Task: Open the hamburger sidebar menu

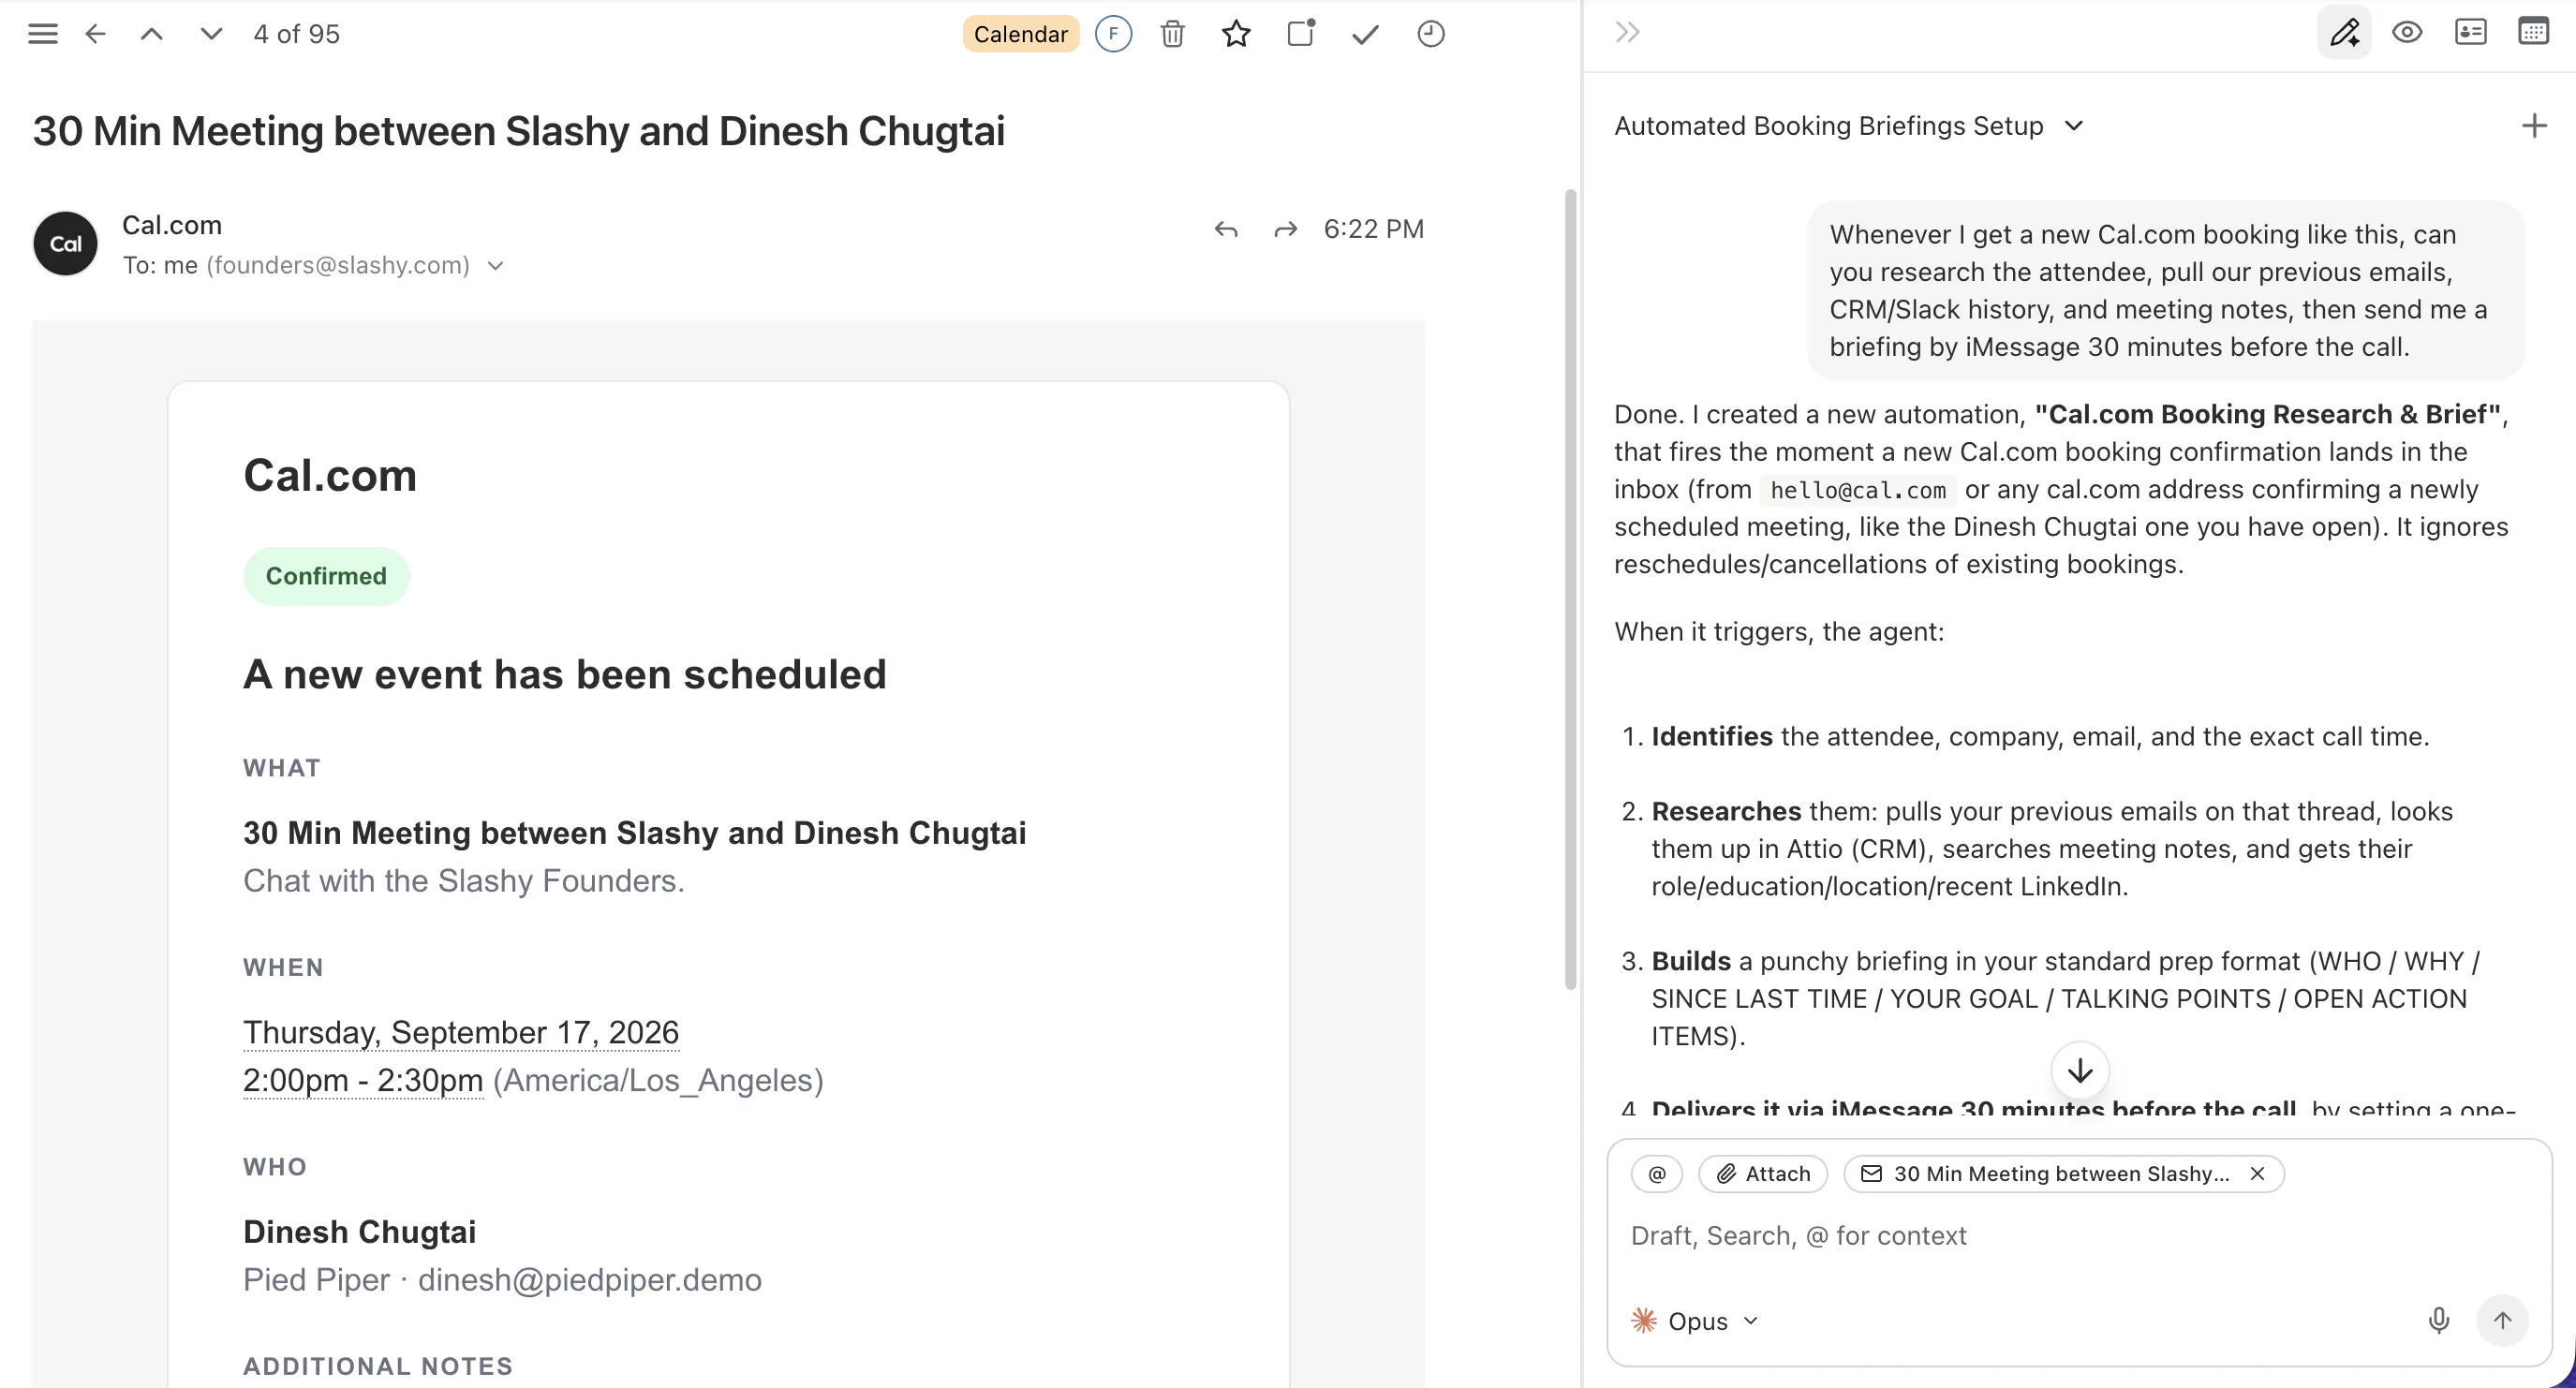Action: pyautogui.click(x=43, y=34)
